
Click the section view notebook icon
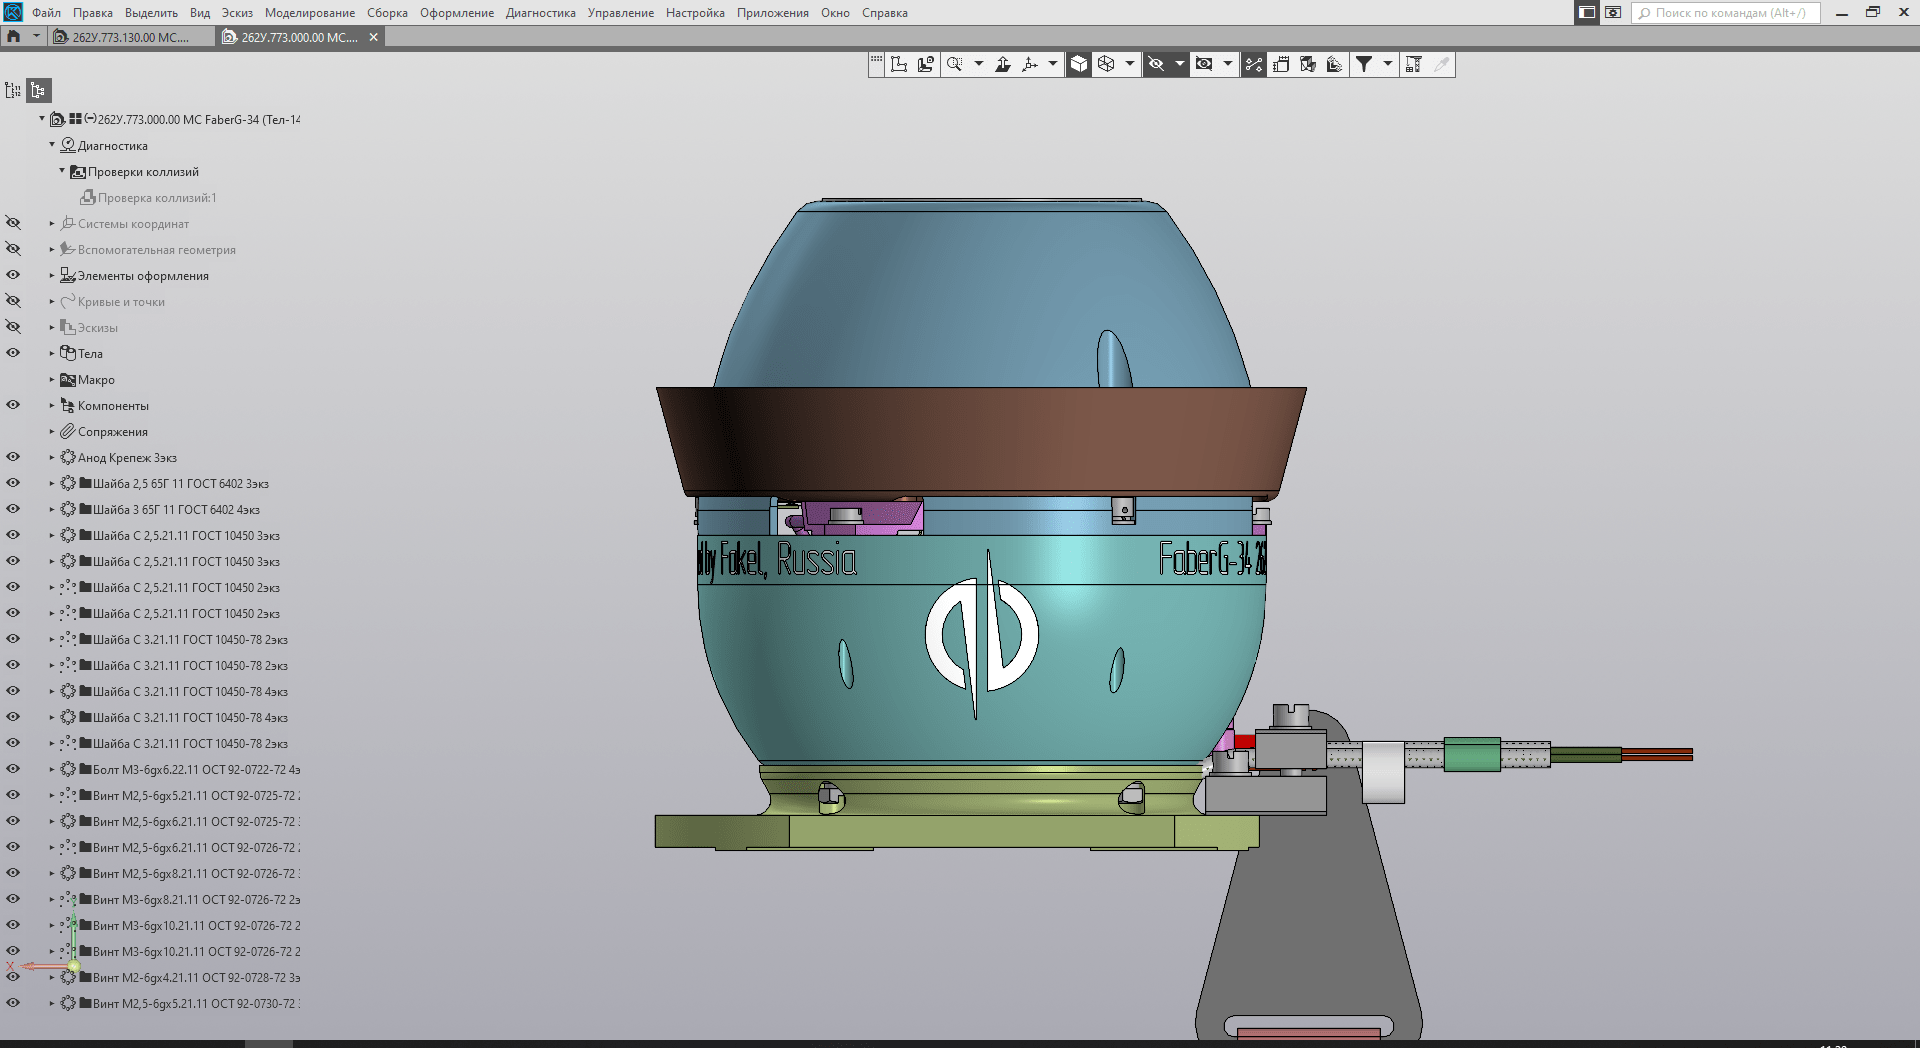1281,64
